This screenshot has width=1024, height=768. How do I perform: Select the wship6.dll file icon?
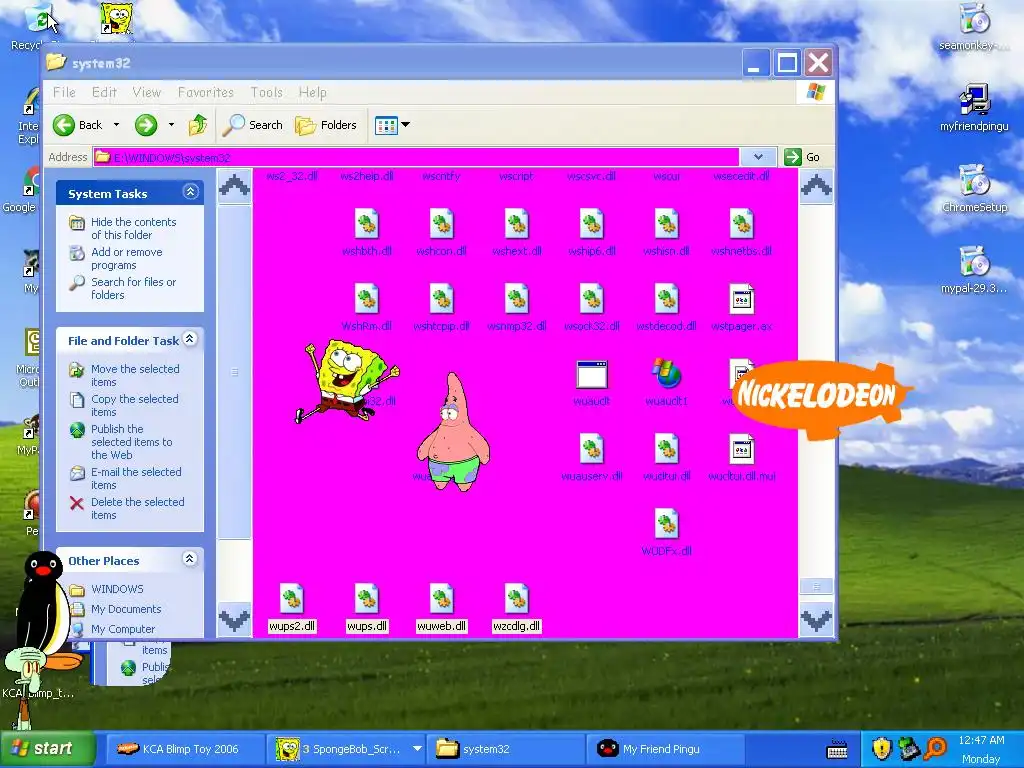click(x=592, y=224)
